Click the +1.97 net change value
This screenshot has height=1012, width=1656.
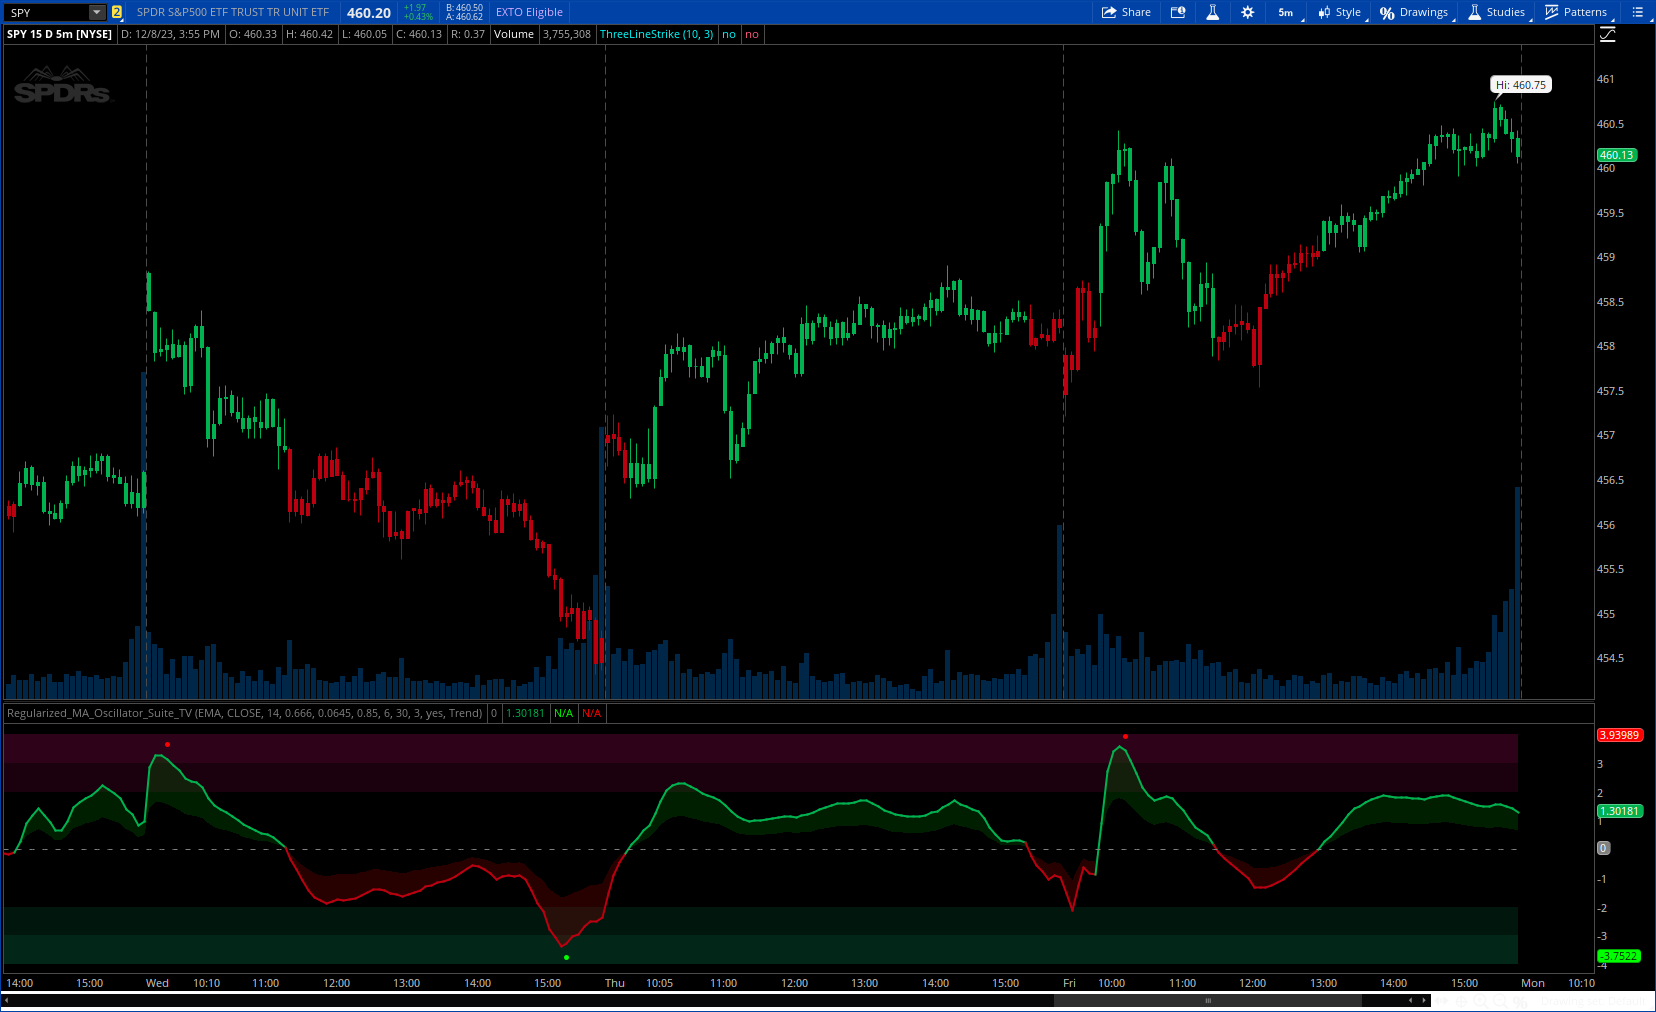pos(415,8)
